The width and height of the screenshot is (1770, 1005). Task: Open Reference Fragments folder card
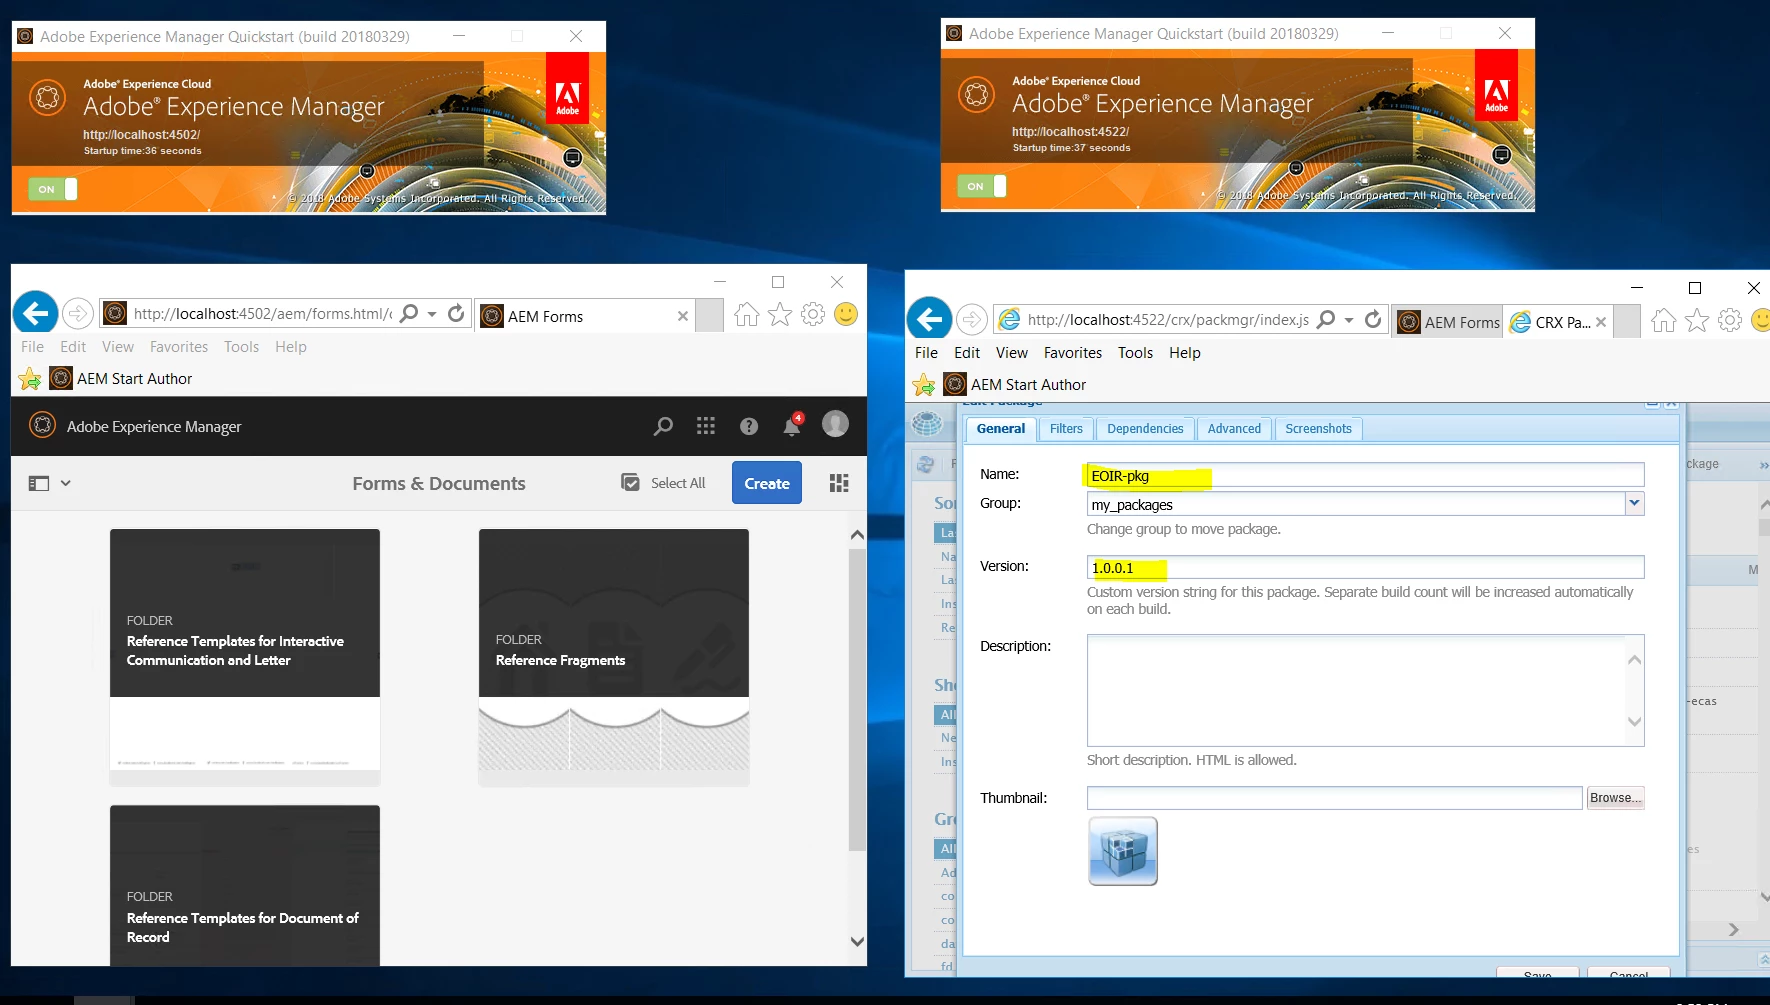[x=614, y=657]
